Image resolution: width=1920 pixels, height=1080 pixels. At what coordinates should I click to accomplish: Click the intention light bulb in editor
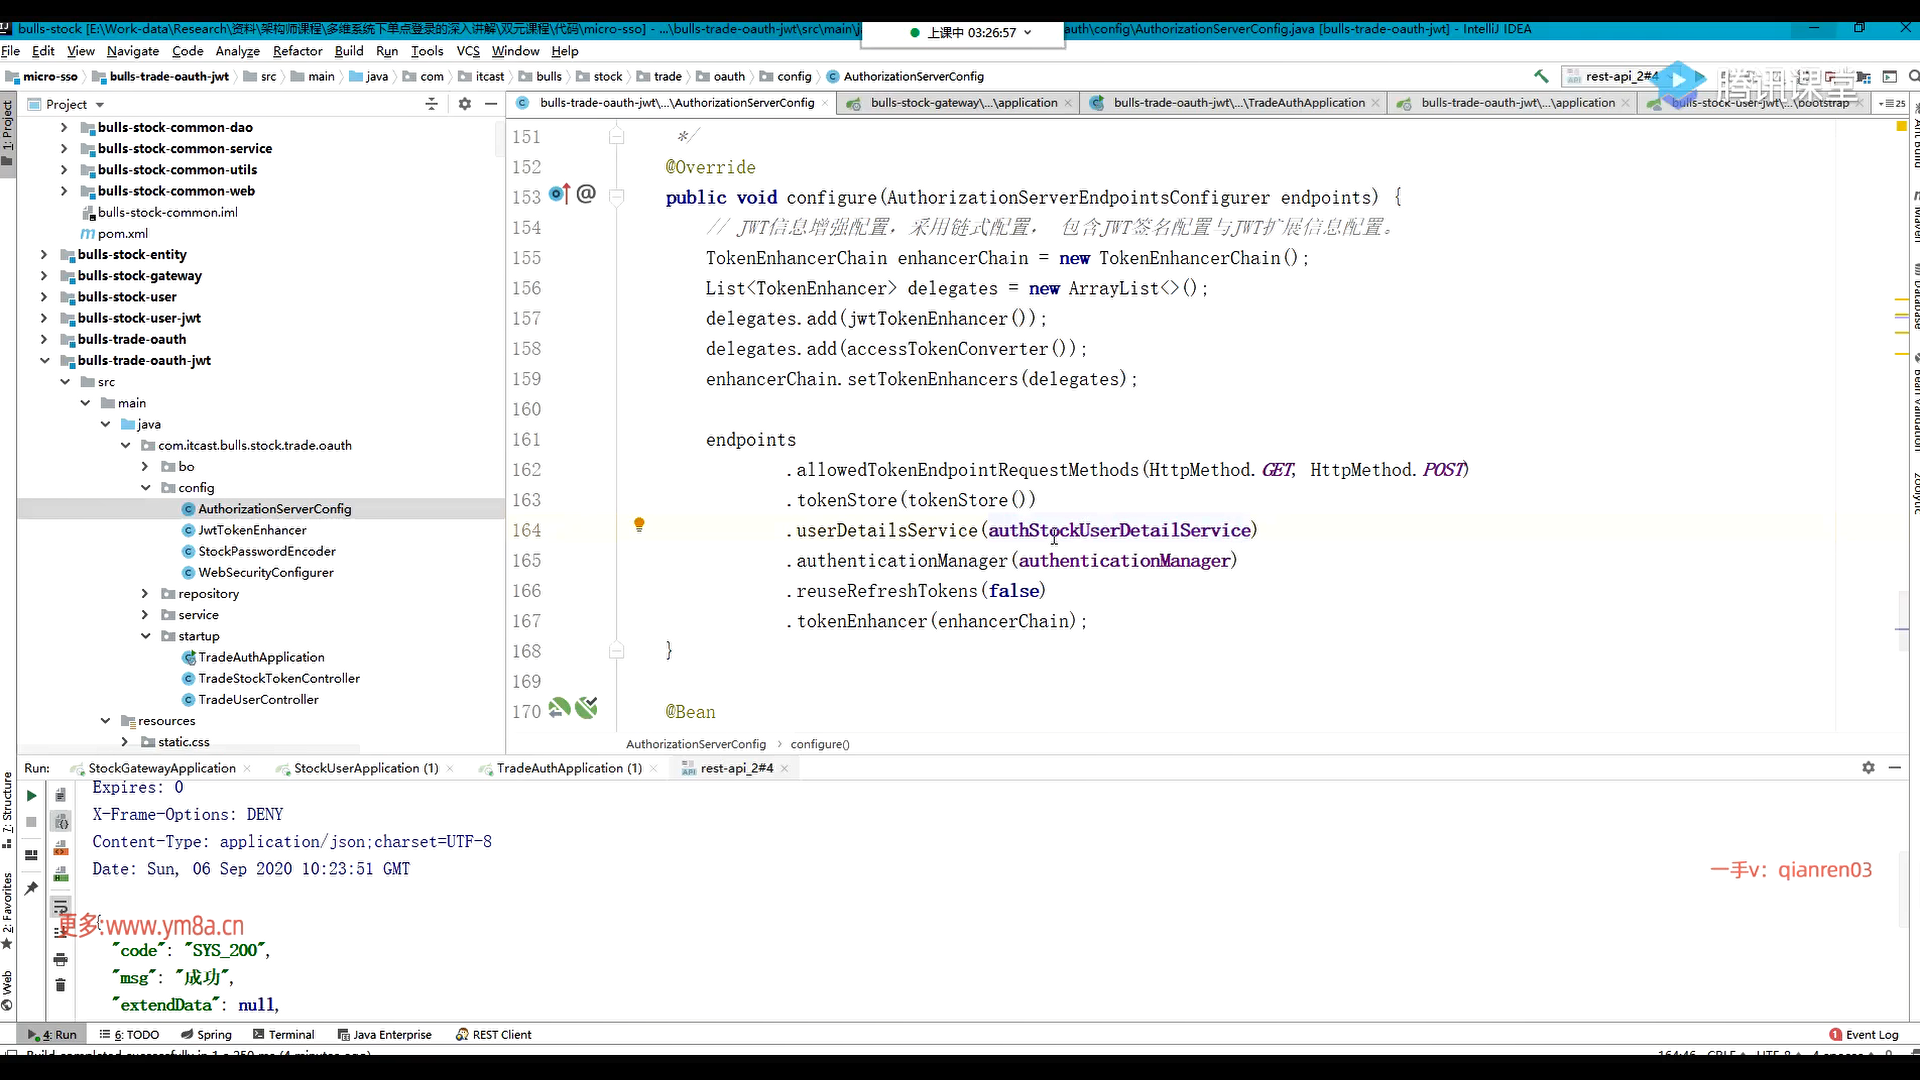point(639,525)
